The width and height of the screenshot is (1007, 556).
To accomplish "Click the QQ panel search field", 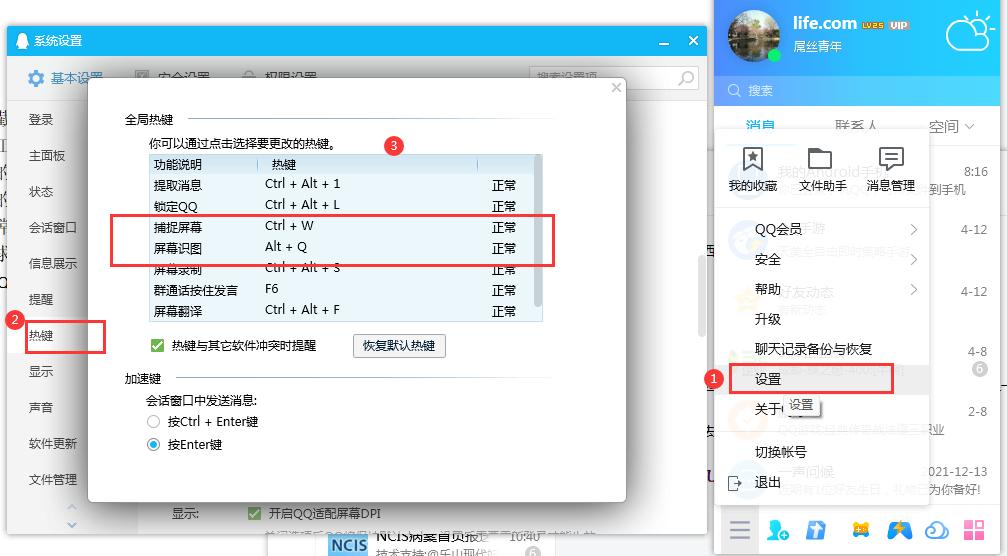I will [x=857, y=91].
